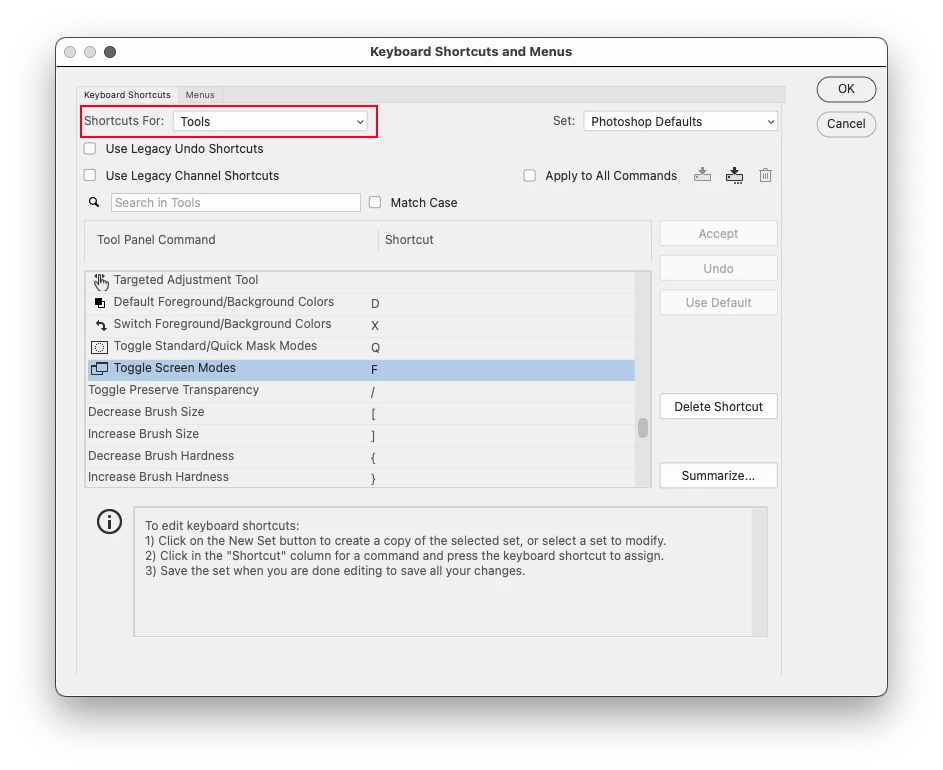The height and width of the screenshot is (770, 943).
Task: Click the Cancel button
Action: click(x=846, y=124)
